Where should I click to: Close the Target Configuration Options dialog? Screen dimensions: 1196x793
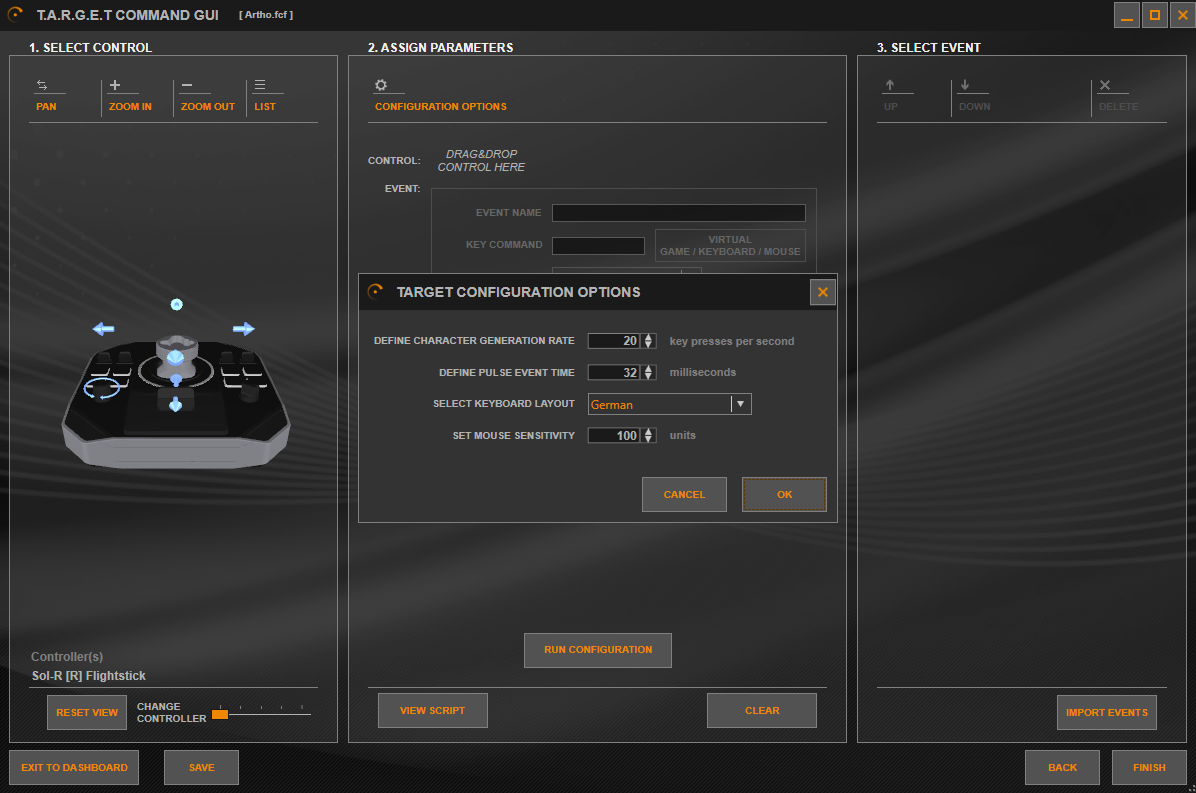tap(822, 292)
